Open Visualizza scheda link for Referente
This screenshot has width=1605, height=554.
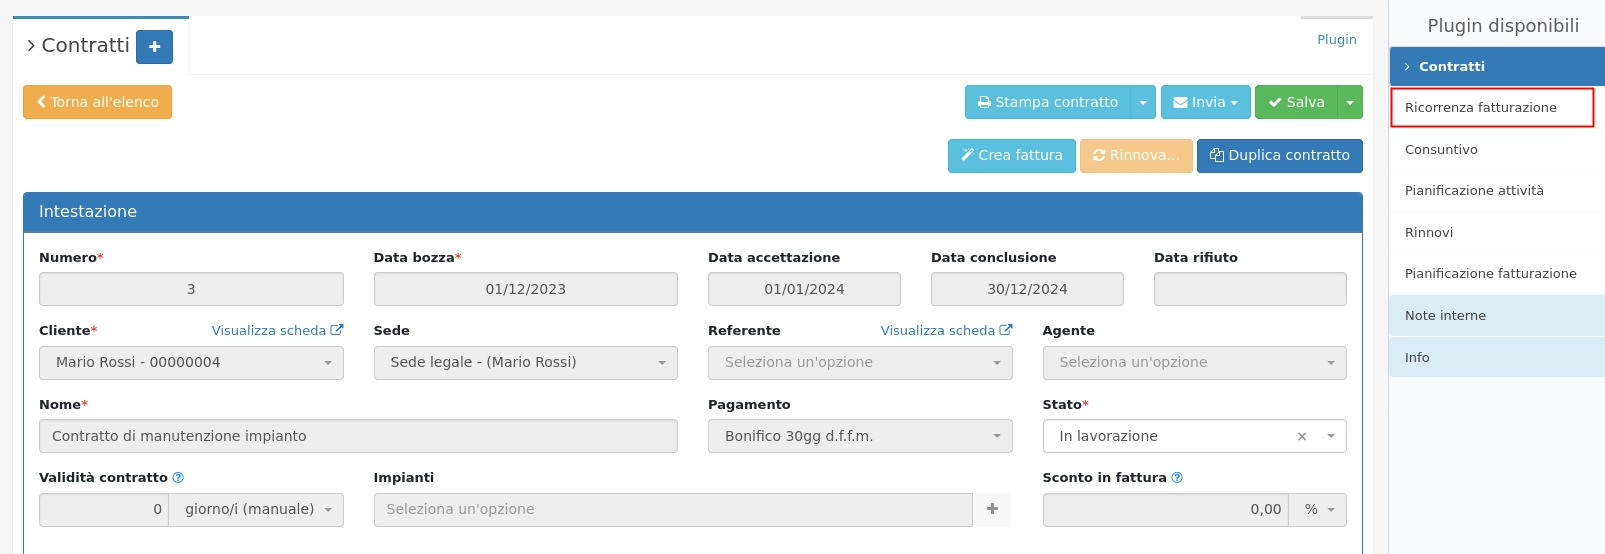pyautogui.click(x=946, y=330)
